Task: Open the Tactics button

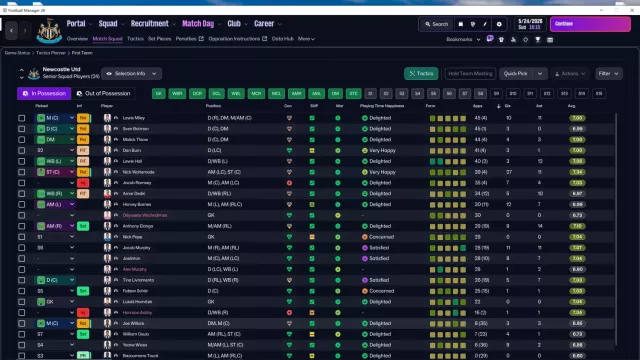Action: click(x=421, y=73)
